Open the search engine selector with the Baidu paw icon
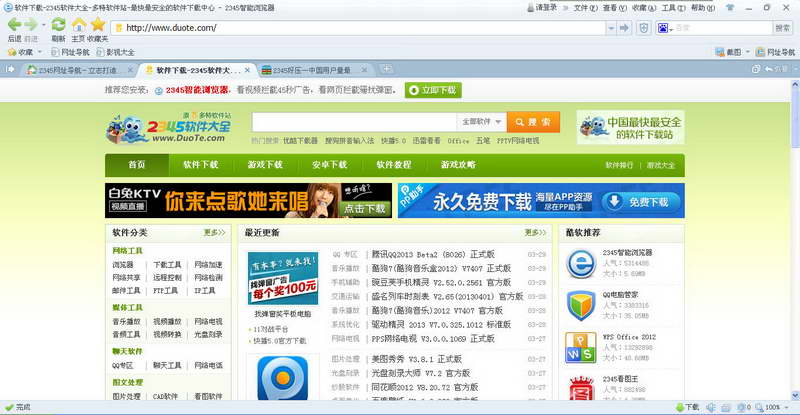 pos(664,28)
